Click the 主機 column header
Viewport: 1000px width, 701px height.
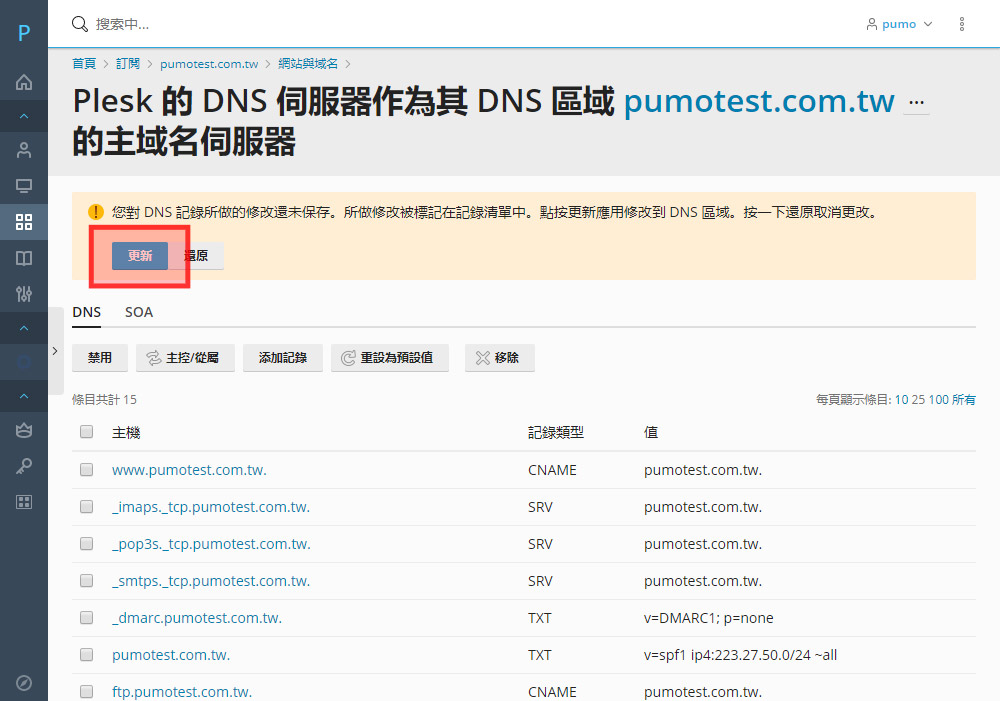coord(126,432)
